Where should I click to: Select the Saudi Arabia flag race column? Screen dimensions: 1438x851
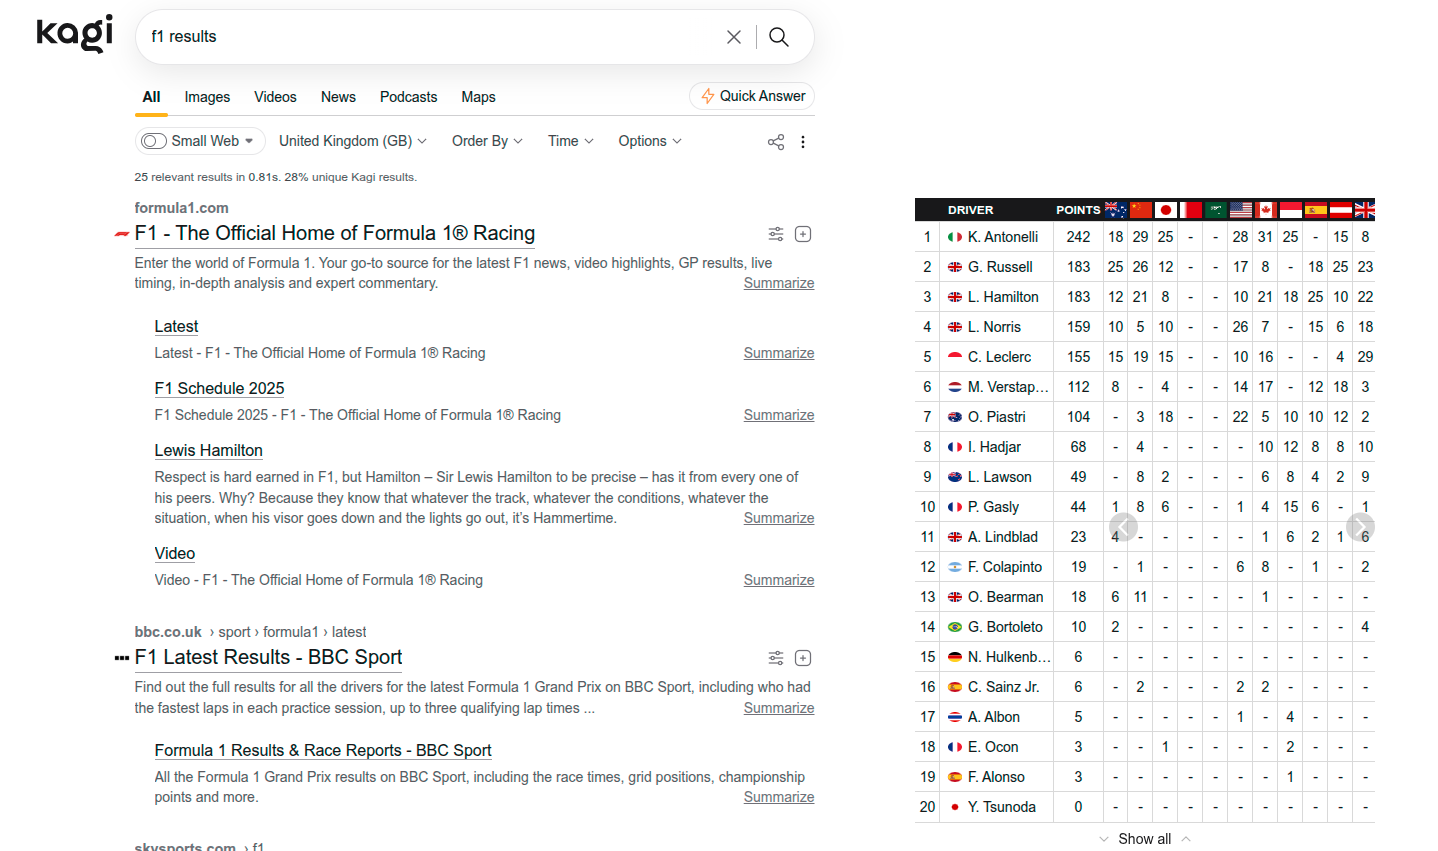[1216, 210]
